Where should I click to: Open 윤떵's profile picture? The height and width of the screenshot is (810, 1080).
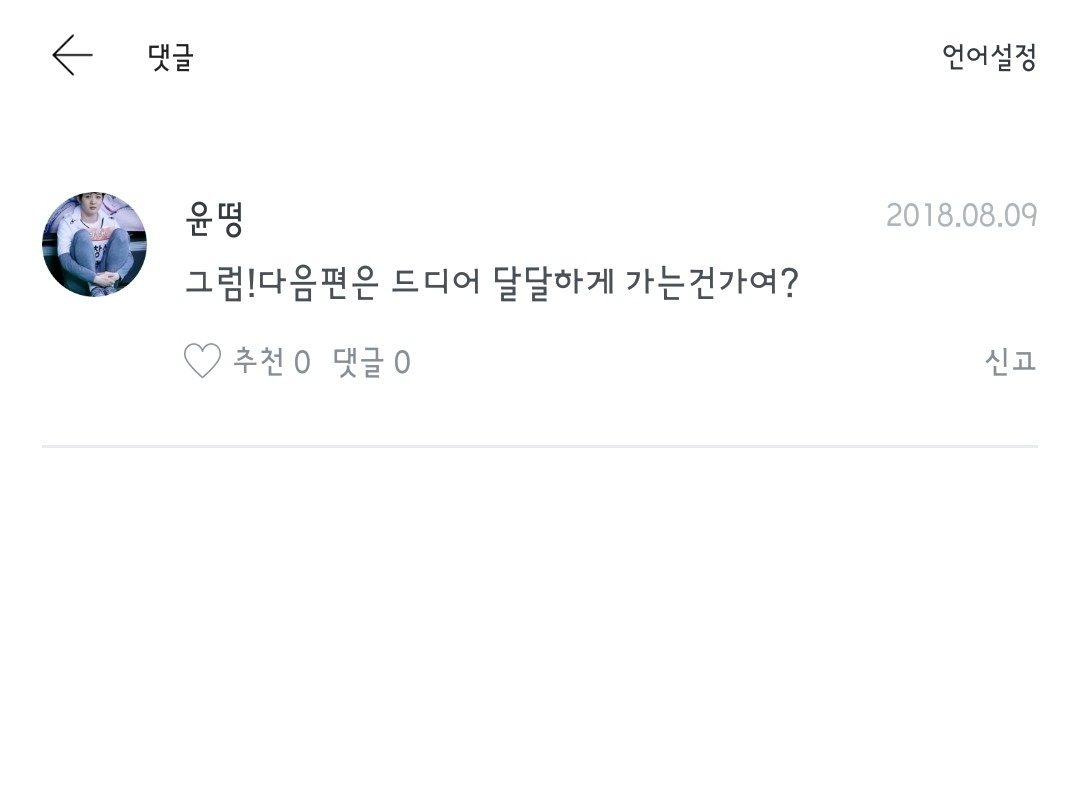click(94, 244)
